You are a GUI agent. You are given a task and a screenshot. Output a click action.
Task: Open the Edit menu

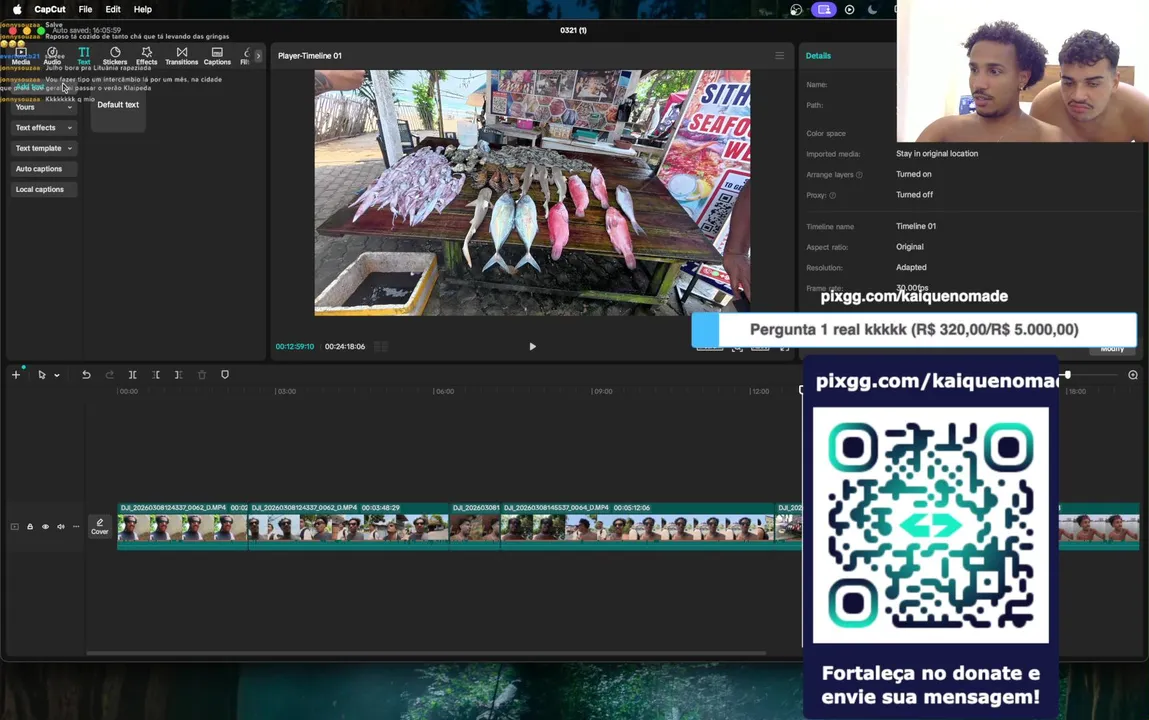click(113, 10)
